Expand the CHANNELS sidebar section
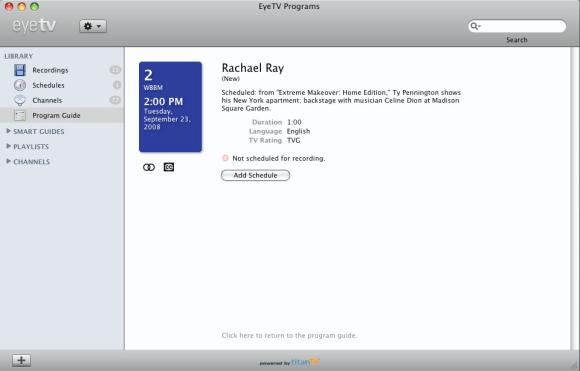580x371 pixels. (x=9, y=161)
